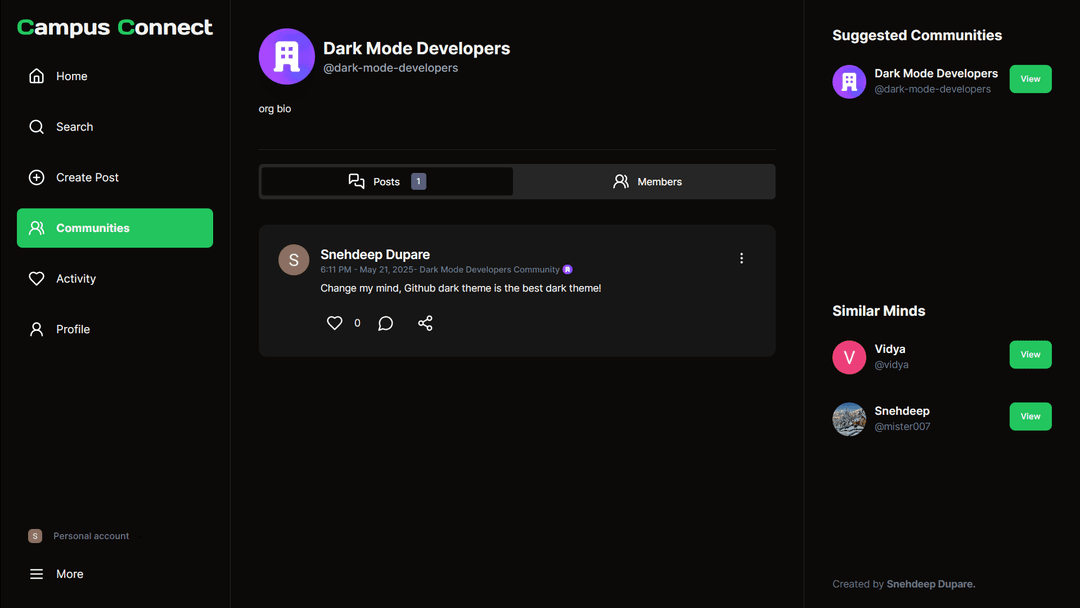View the suggested Dark Mode Developers community
The width and height of the screenshot is (1080, 608).
pos(1030,79)
